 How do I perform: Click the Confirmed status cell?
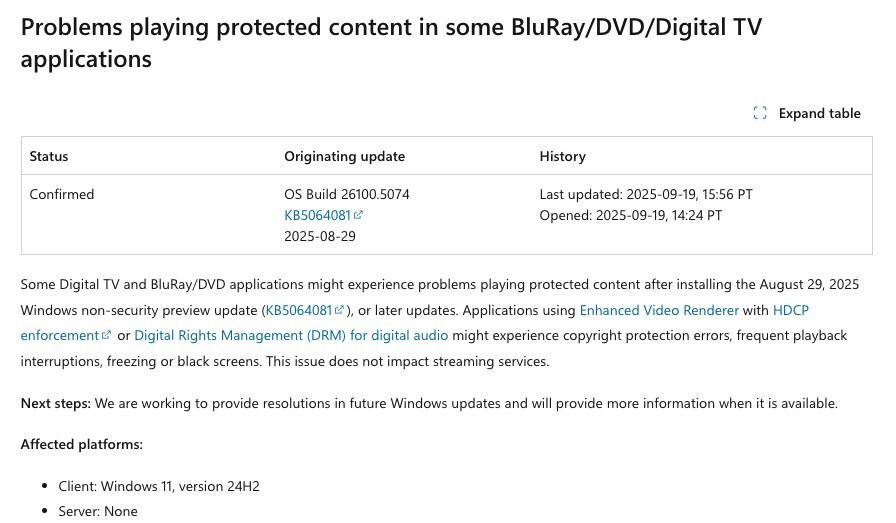click(62, 194)
